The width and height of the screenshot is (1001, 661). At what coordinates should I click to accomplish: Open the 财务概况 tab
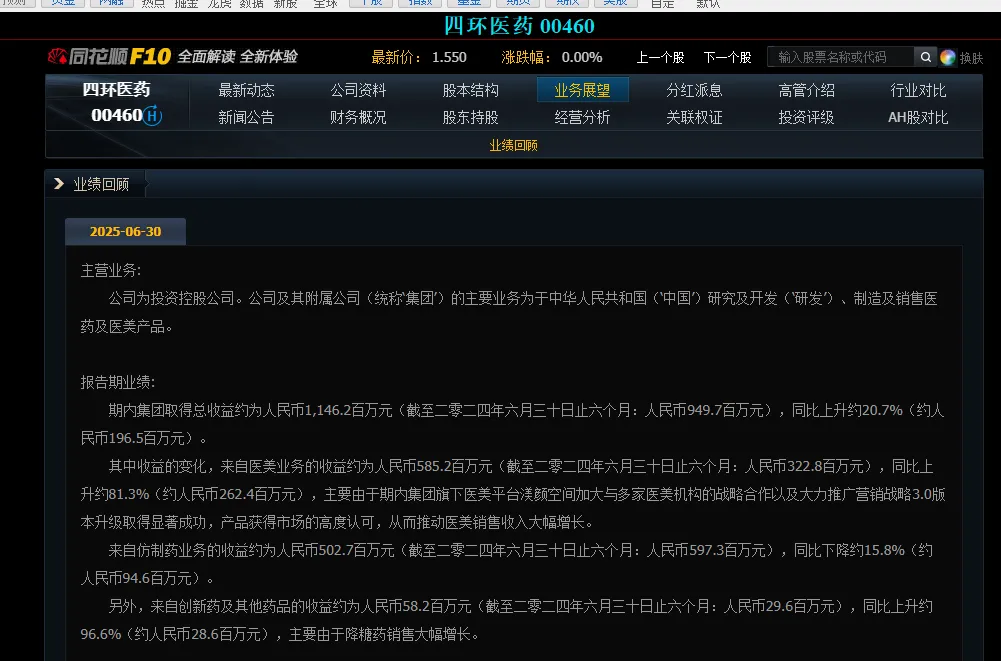click(358, 118)
